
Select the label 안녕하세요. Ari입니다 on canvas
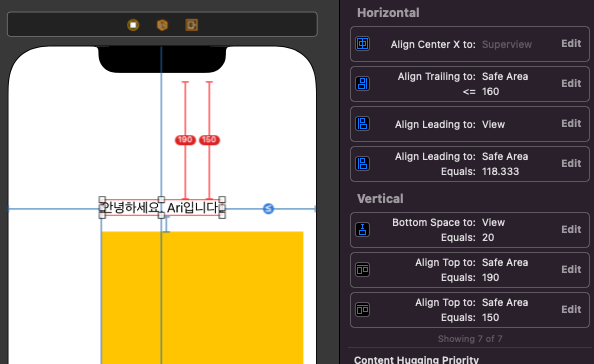point(162,208)
